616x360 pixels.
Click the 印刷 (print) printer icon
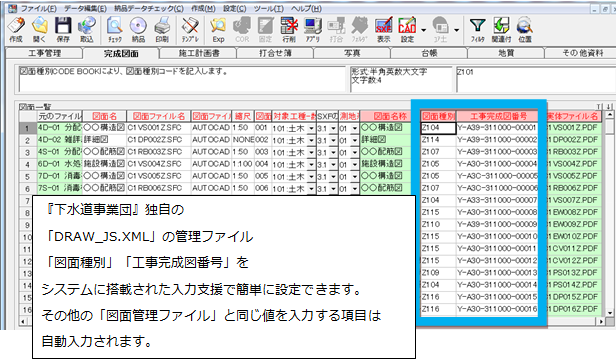click(x=162, y=29)
